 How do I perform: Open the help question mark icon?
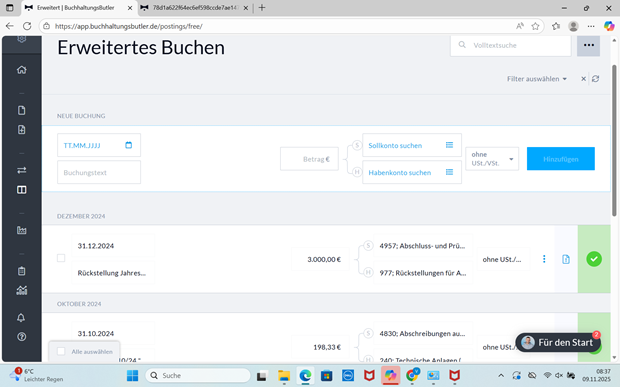point(22,337)
